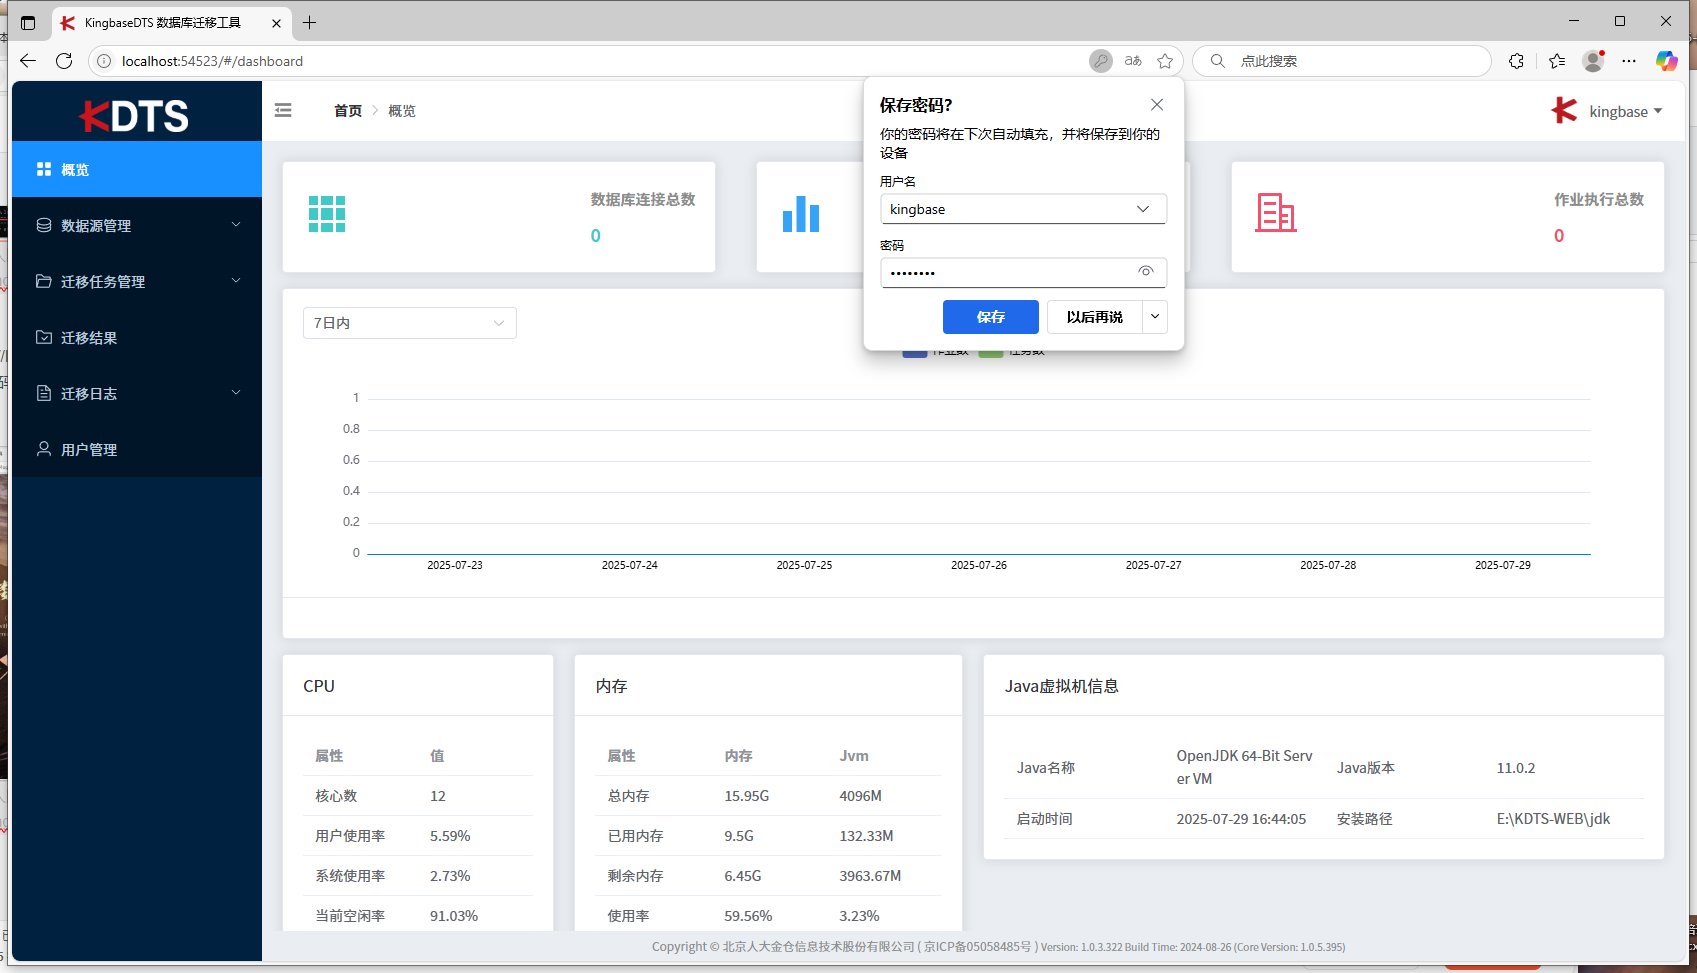This screenshot has height=973, width=1697.
Task: Click the 点此搜索 search box
Action: [x=1342, y=61]
